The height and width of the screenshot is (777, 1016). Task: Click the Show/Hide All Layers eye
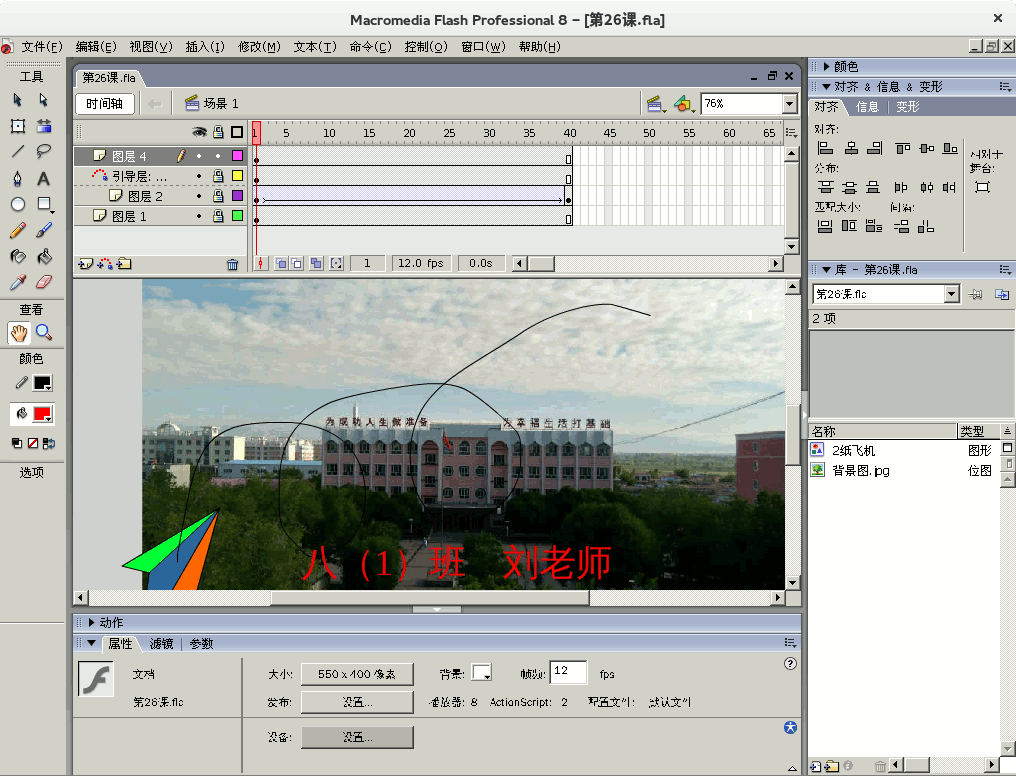[200, 132]
